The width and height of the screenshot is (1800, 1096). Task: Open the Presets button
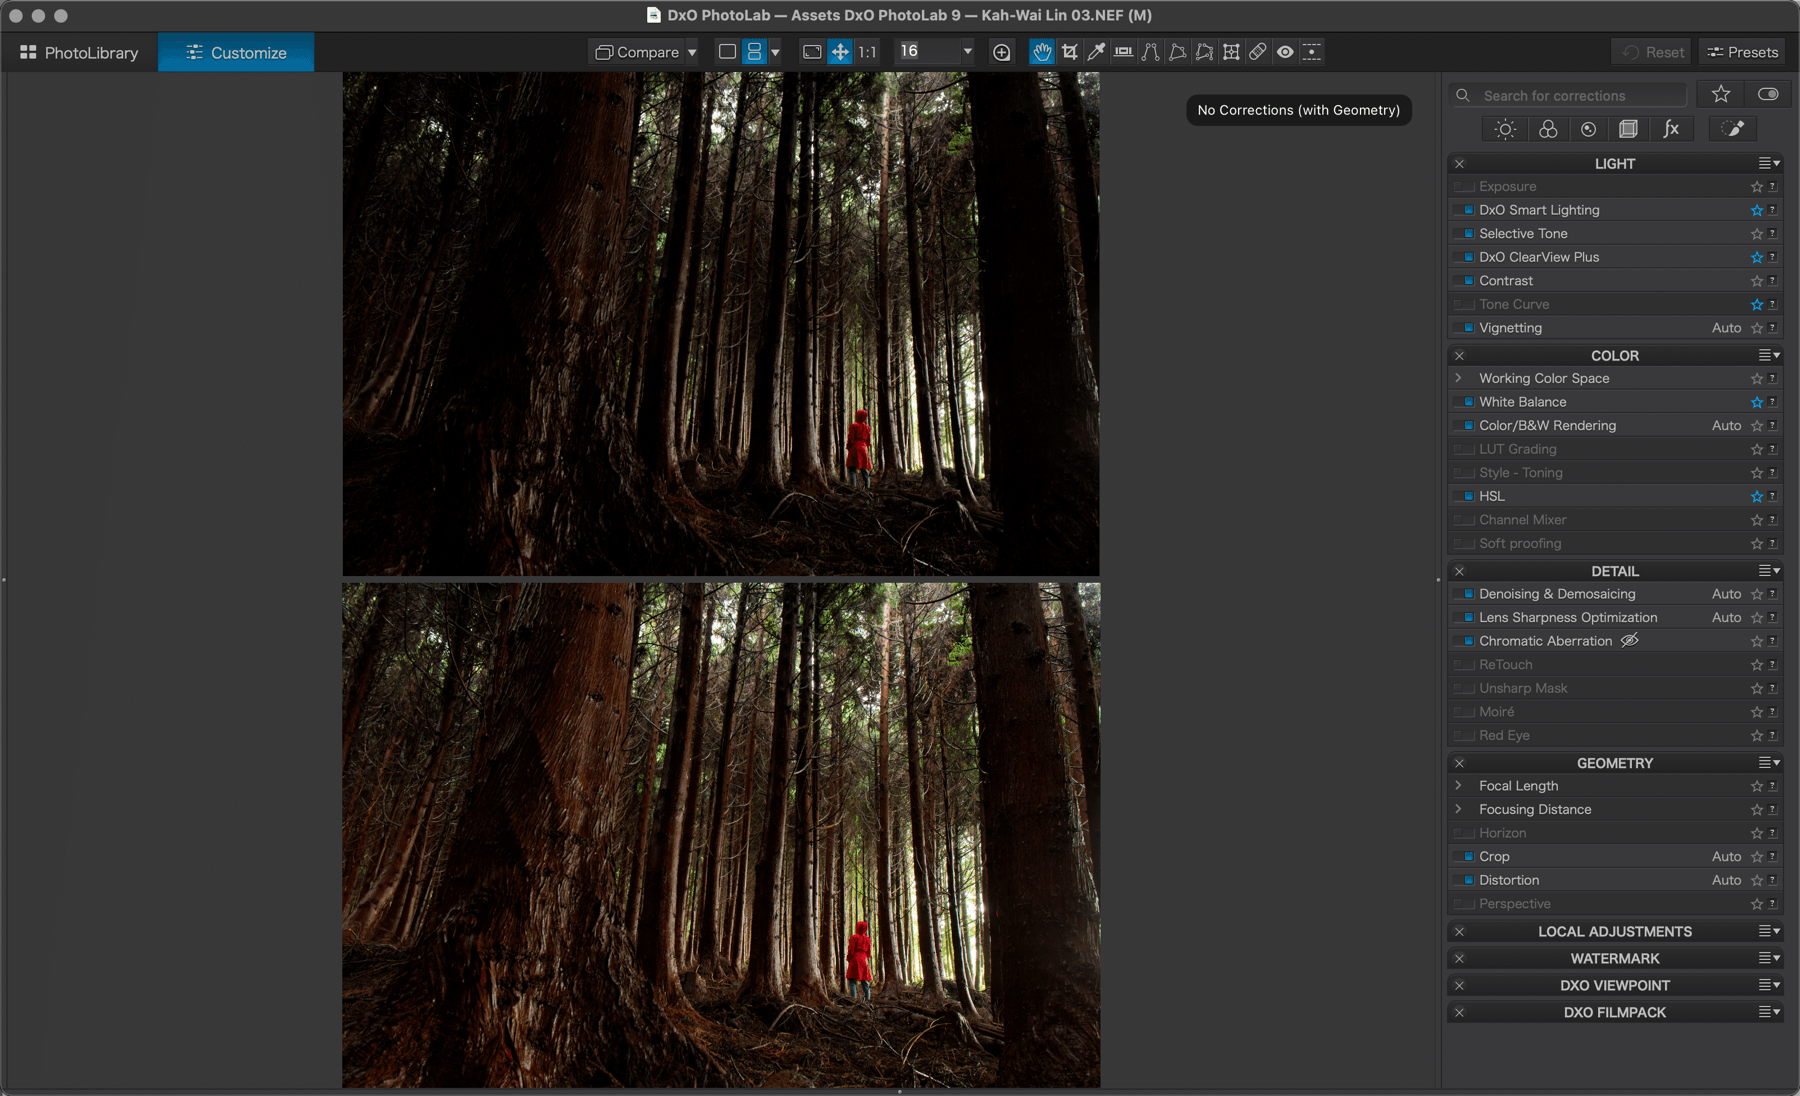click(1742, 52)
